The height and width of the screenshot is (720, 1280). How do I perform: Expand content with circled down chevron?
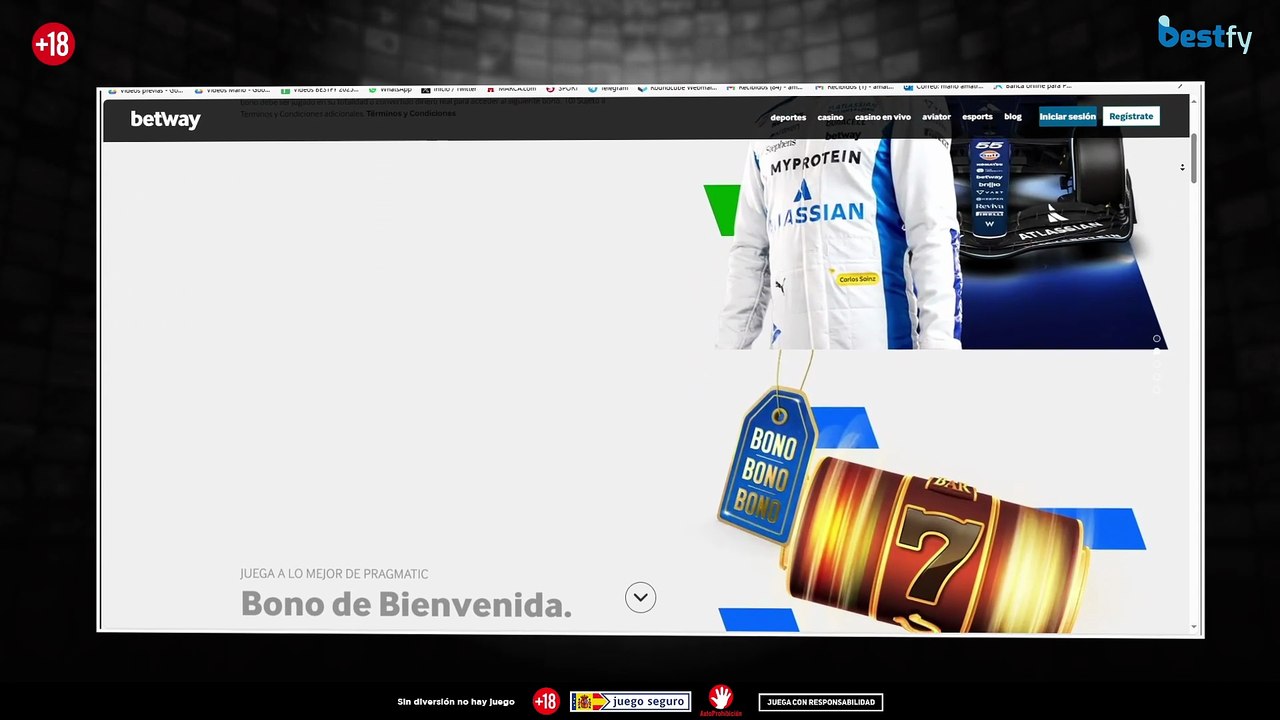tap(641, 597)
